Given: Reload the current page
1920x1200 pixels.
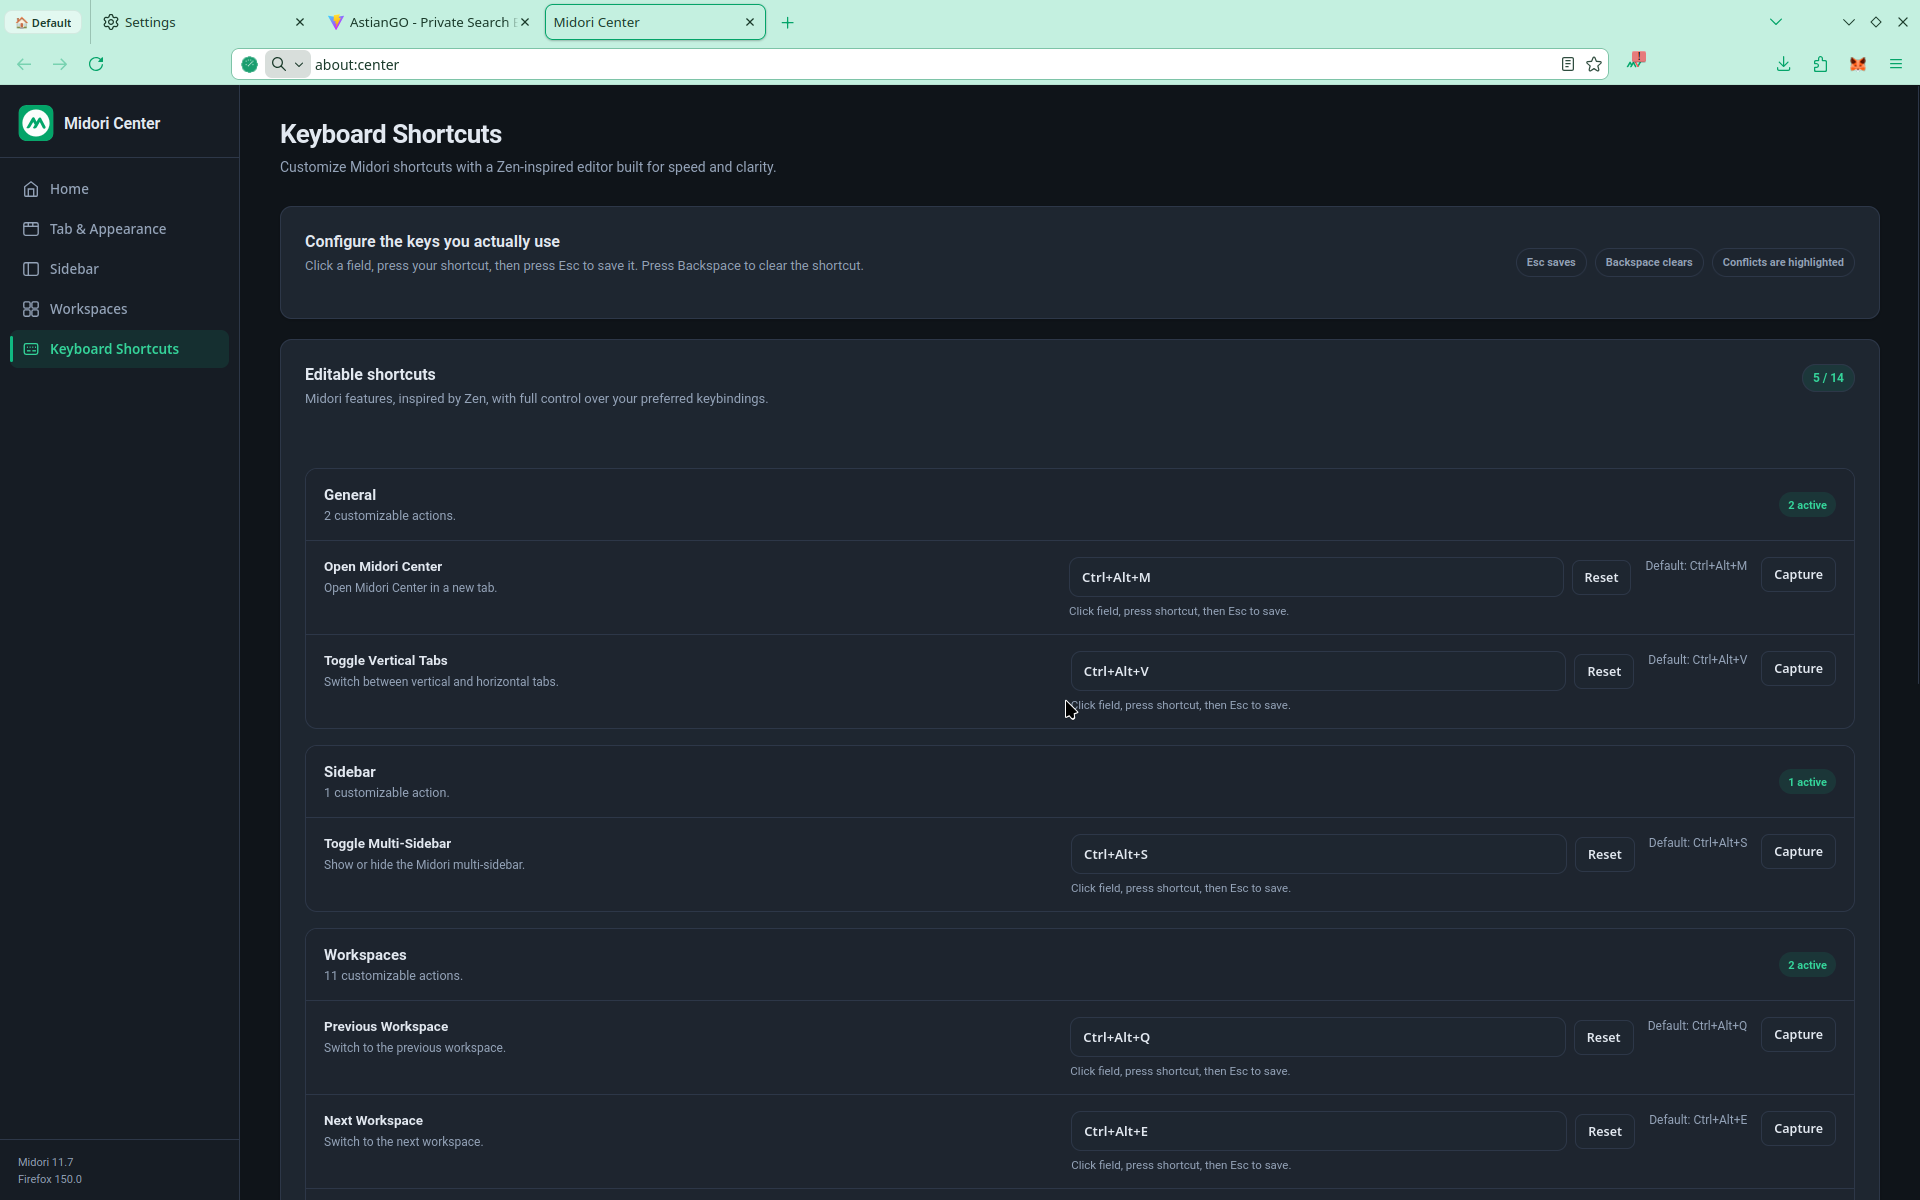Looking at the screenshot, I should click(96, 64).
